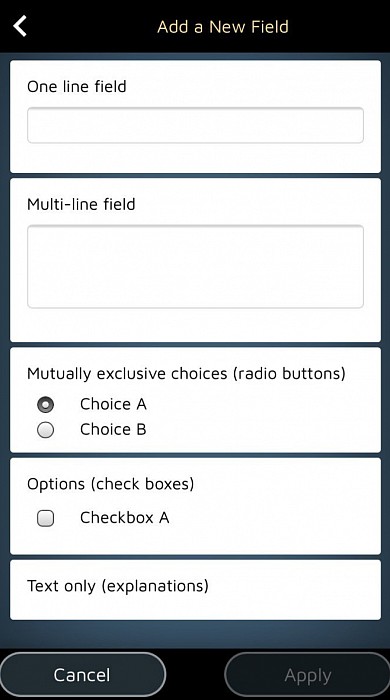The width and height of the screenshot is (390, 700).
Task: Click the 'Choice A' text label
Action: [113, 404]
